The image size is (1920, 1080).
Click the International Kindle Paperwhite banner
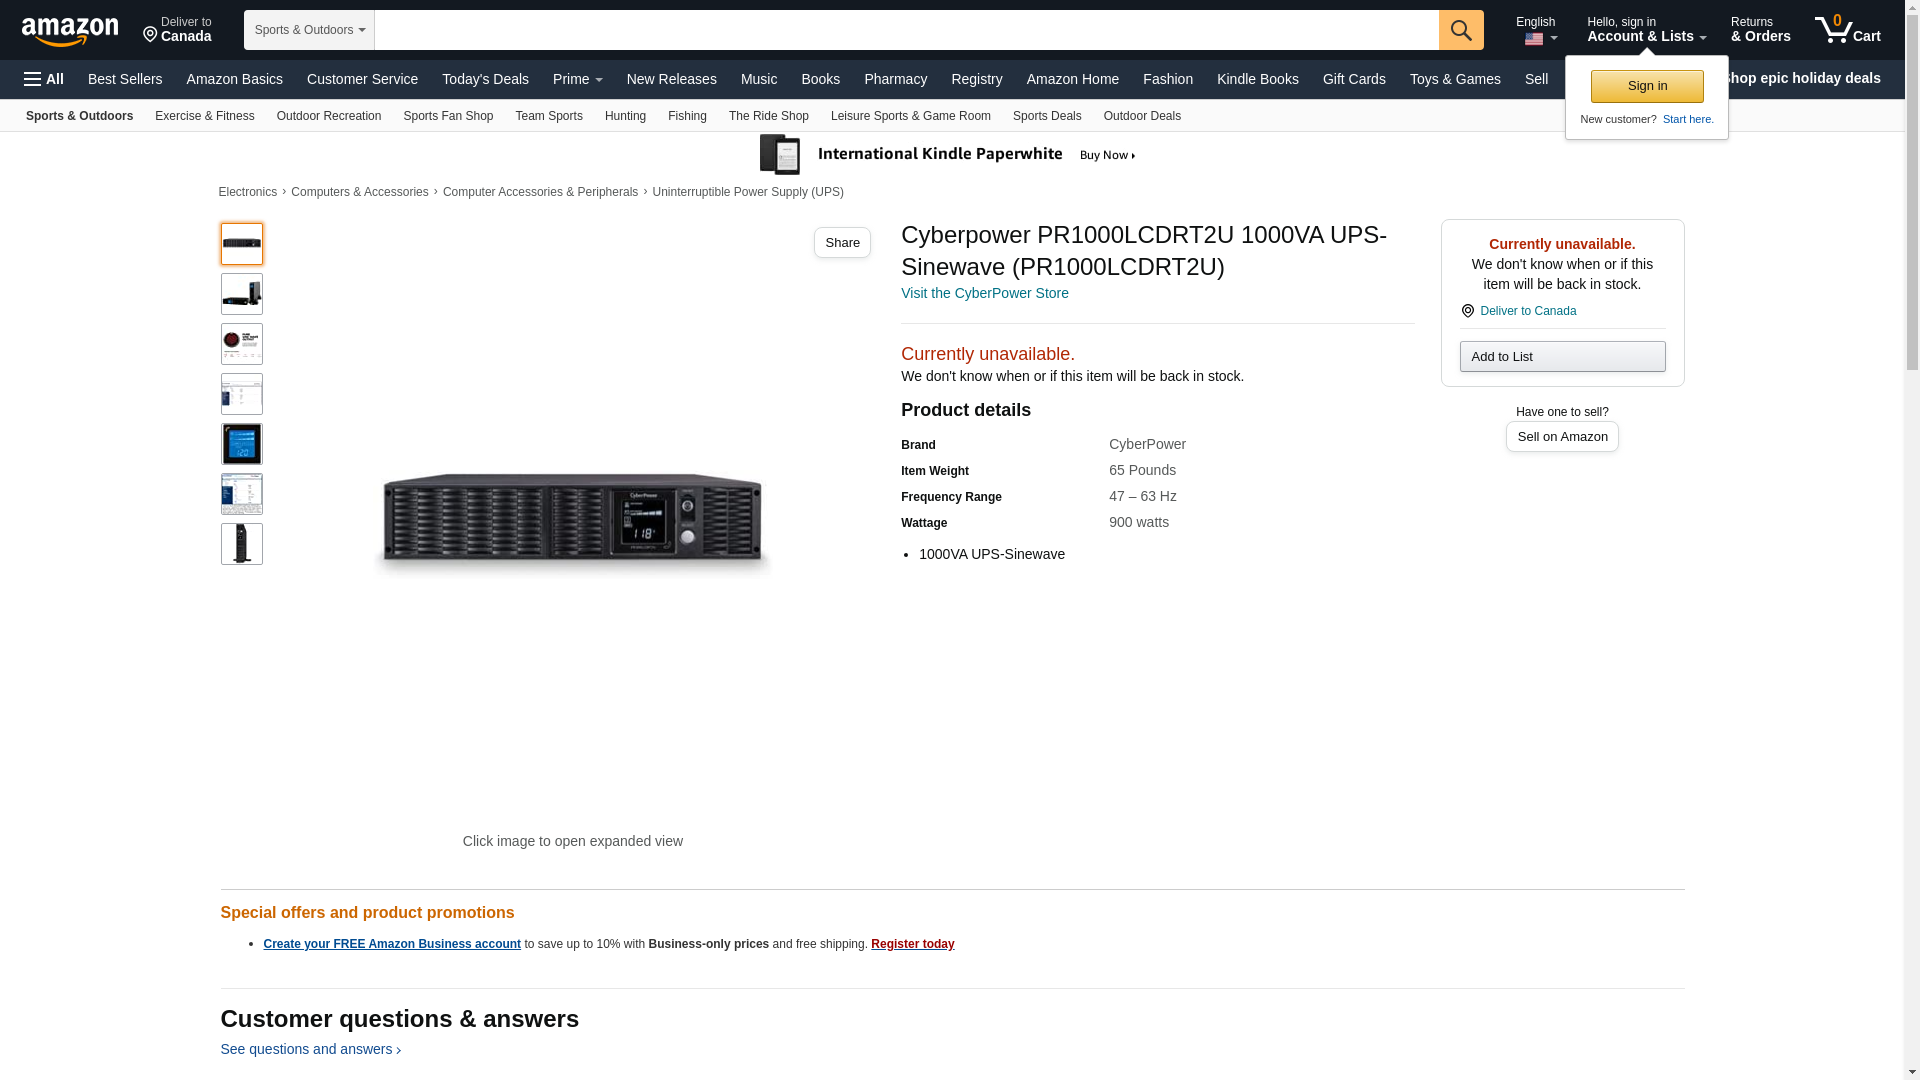pos(948,155)
